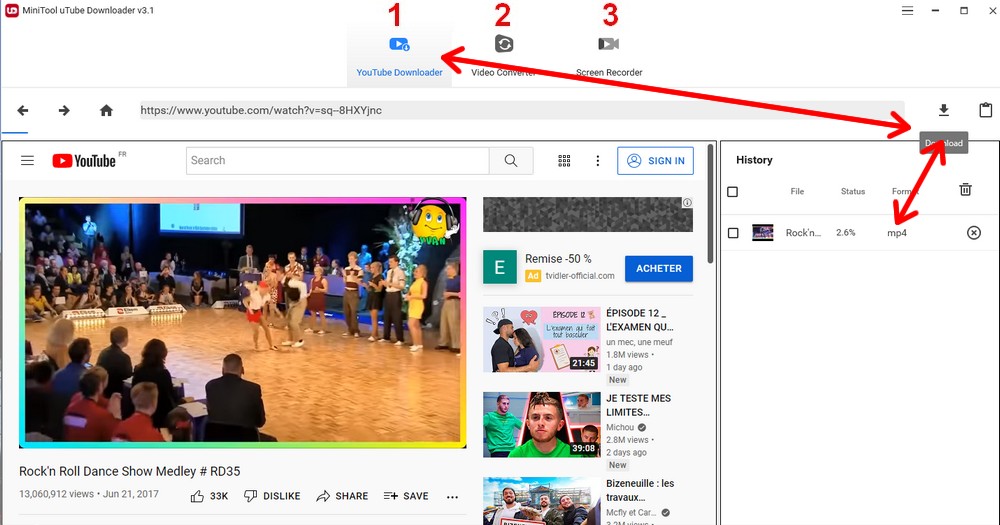Save the video to a playlist
Screen dimensions: 1000x525
point(406,496)
